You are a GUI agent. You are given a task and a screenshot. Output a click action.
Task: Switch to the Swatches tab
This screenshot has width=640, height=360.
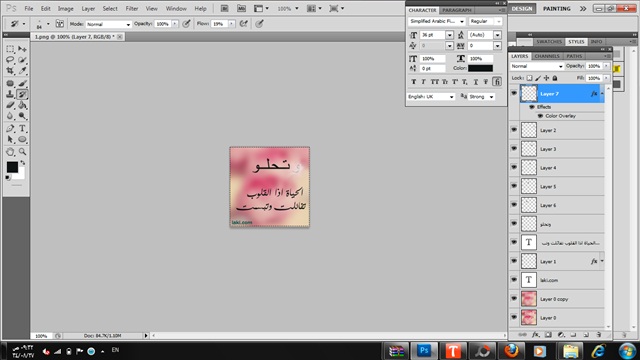tap(549, 42)
